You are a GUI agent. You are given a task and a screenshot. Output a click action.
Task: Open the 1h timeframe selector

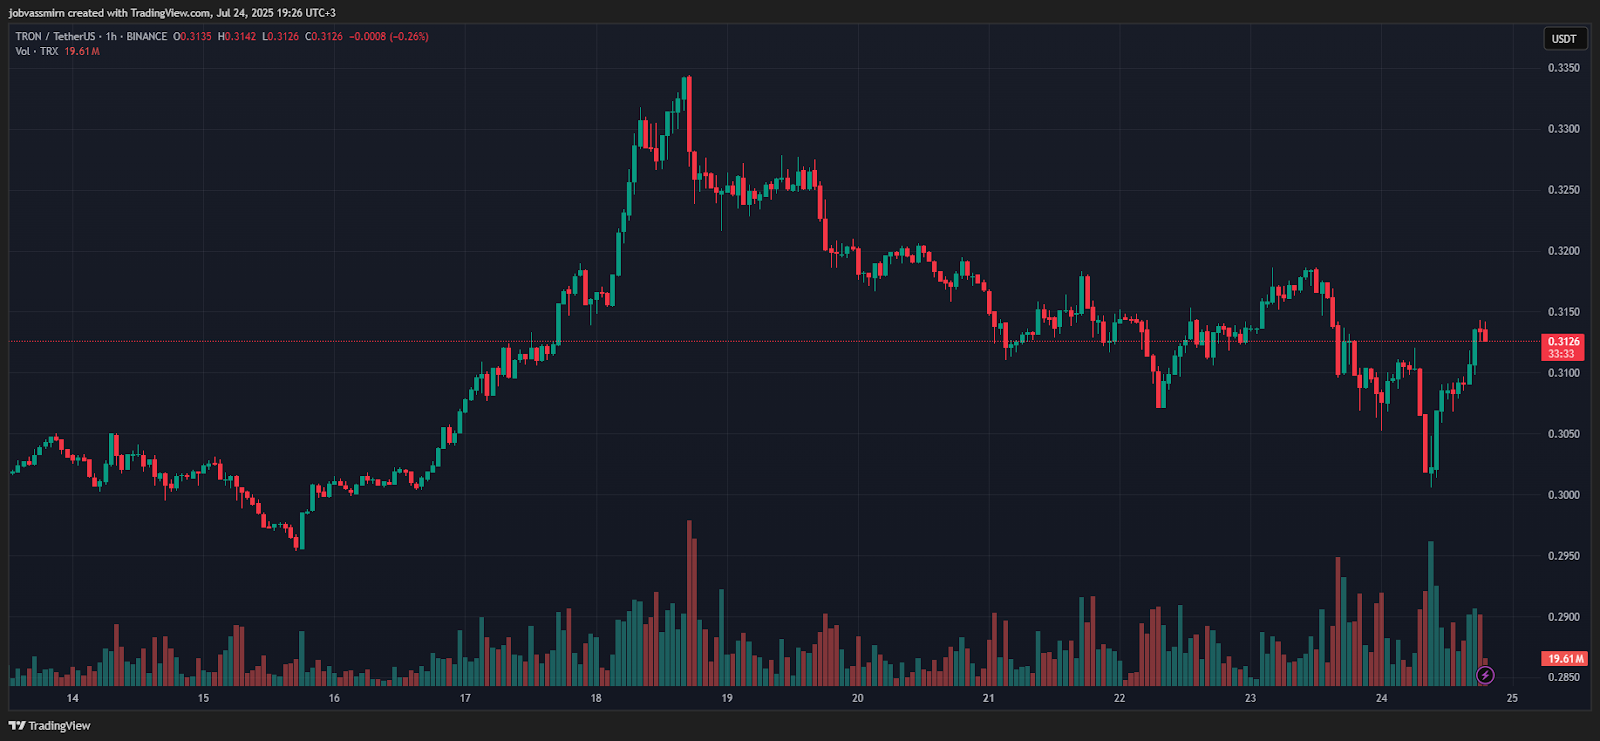click(110, 35)
